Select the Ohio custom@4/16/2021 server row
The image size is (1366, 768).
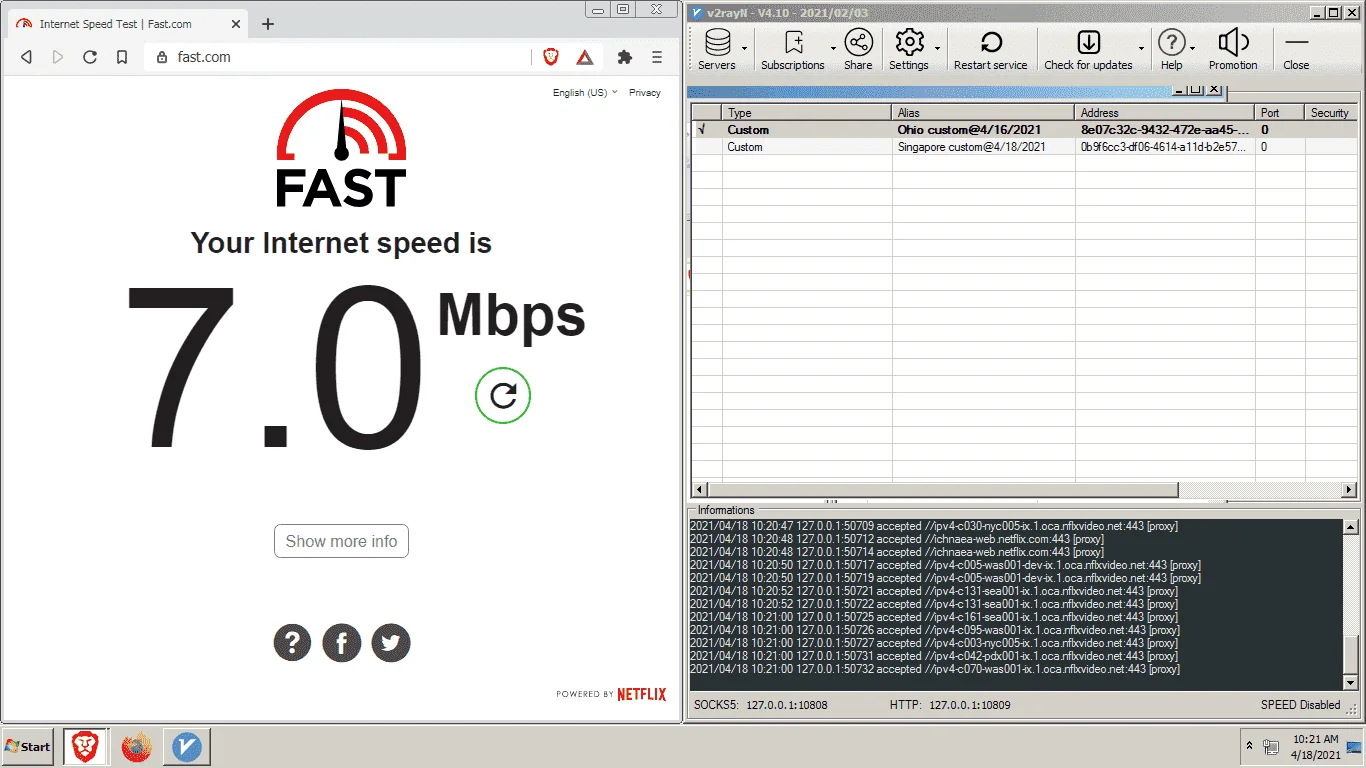(1024, 130)
